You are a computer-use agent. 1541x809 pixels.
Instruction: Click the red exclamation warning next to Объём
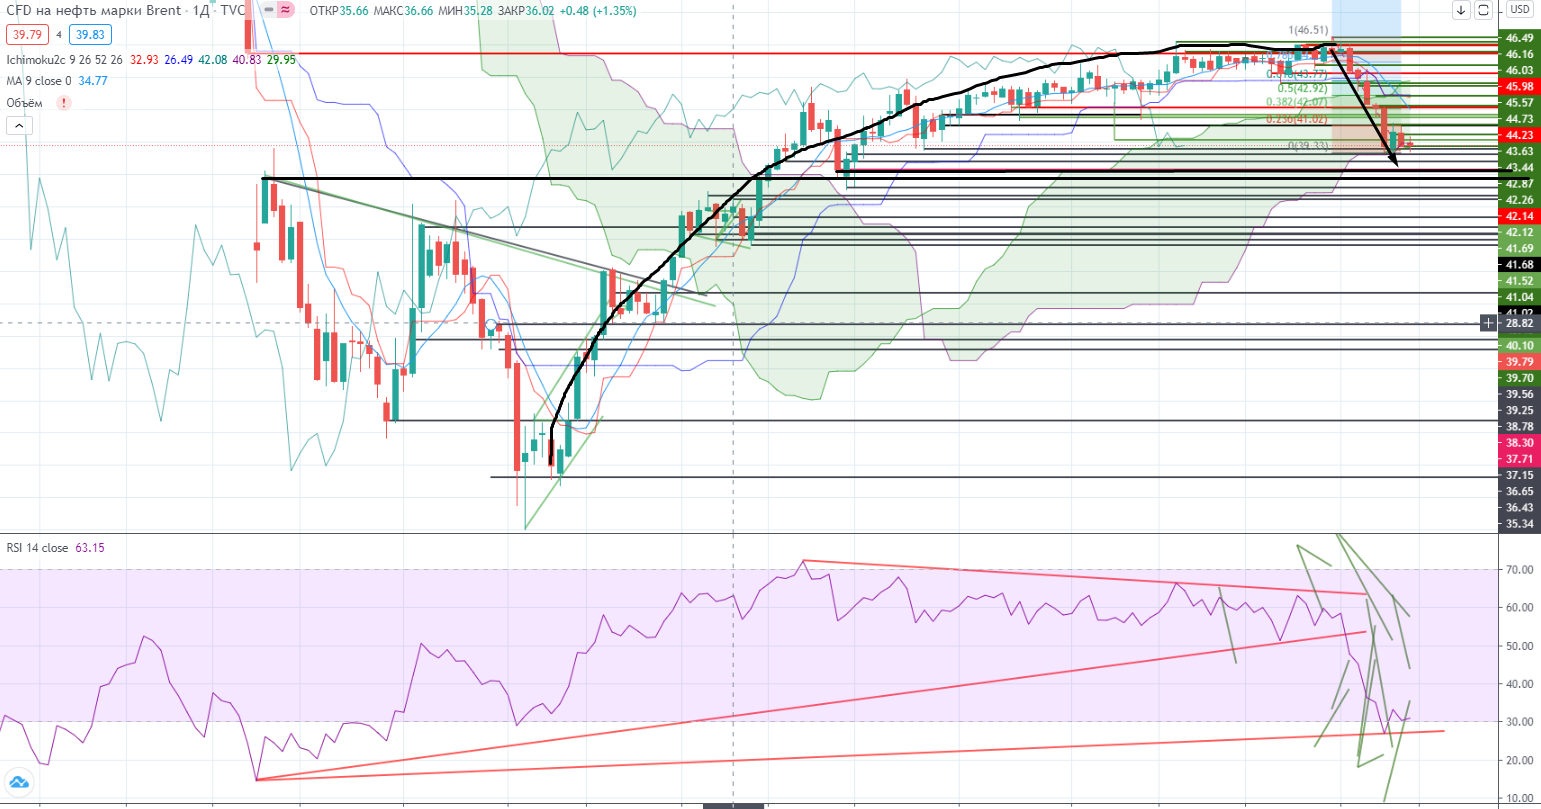point(65,102)
